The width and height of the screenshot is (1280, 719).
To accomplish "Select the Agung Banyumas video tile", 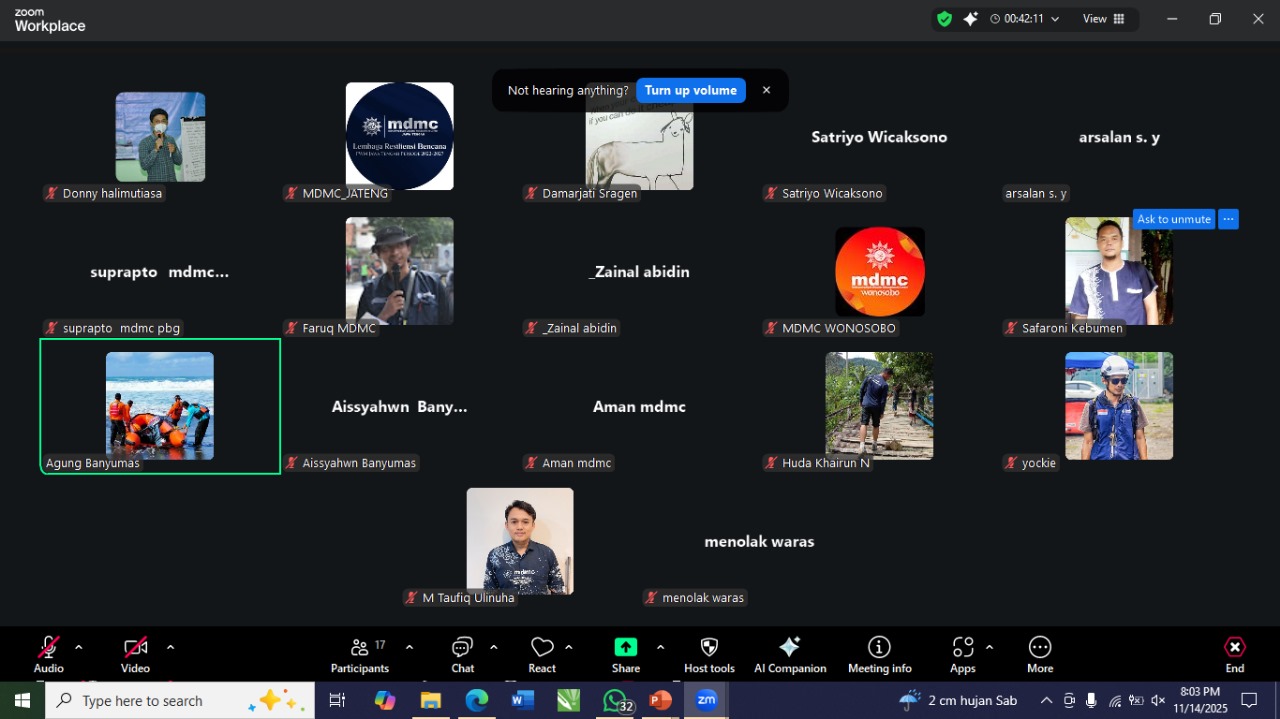I will (x=160, y=406).
